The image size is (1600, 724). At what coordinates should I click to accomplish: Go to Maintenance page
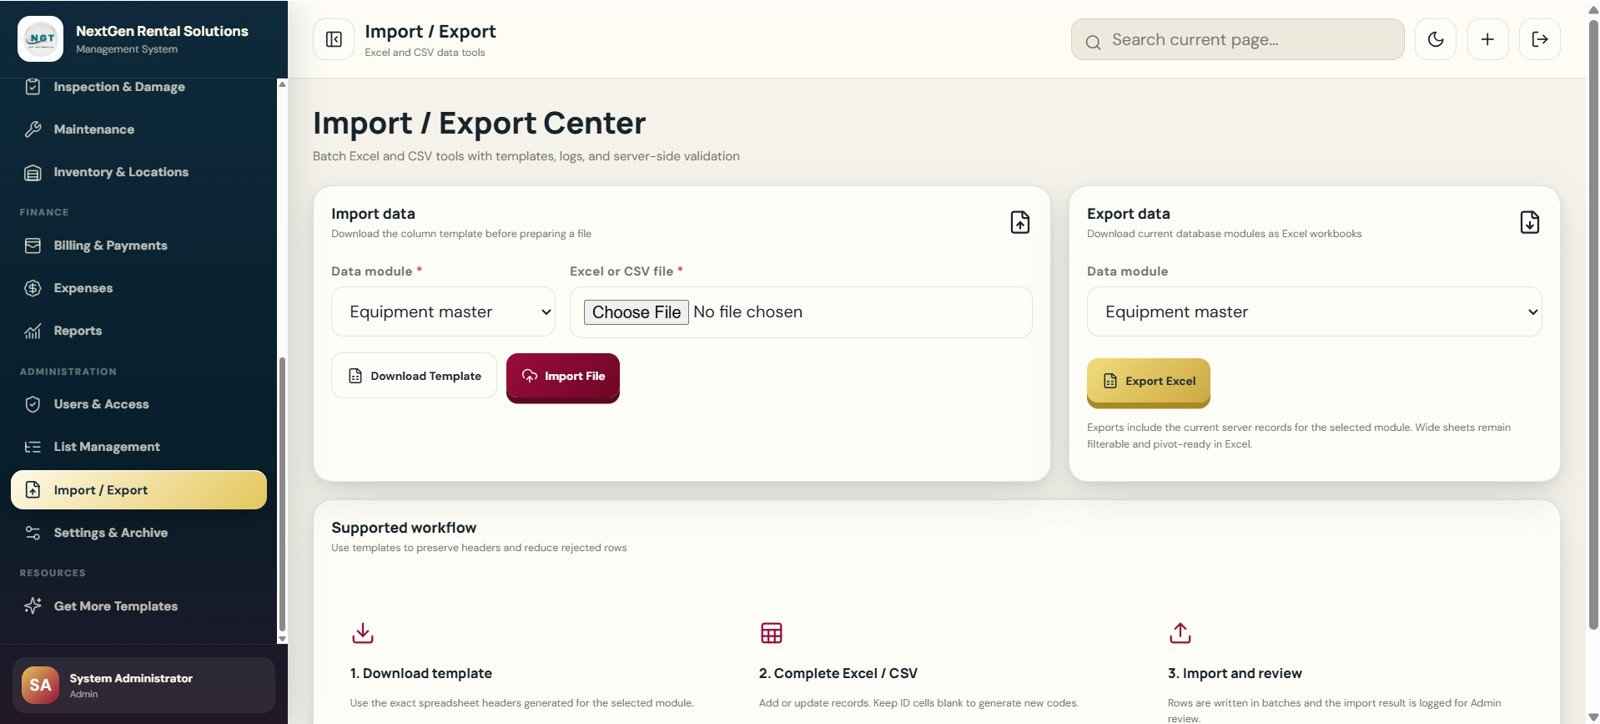[139, 129]
